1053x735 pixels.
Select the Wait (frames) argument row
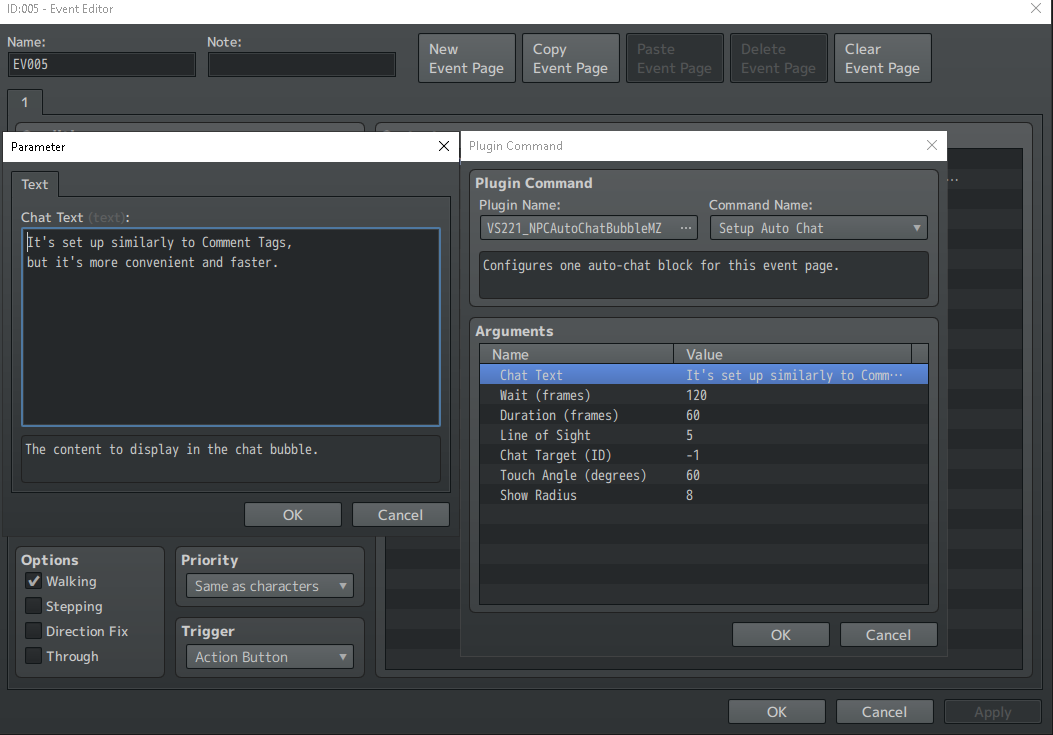704,395
